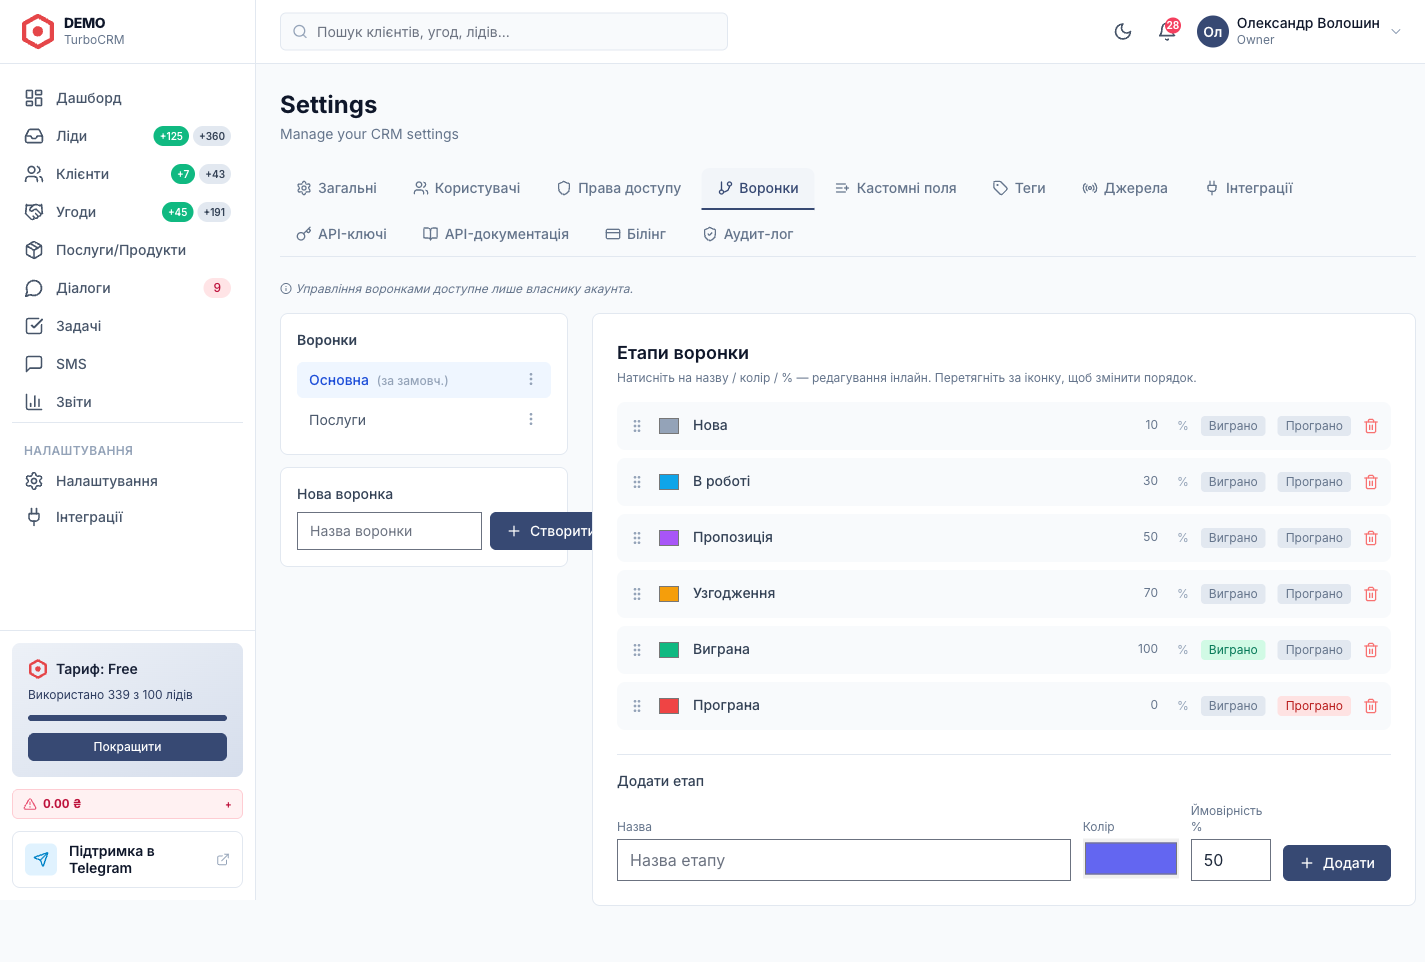Viewport: 1425px width, 962px height.
Task: Mark Нова stage as Програно
Action: 1314,426
